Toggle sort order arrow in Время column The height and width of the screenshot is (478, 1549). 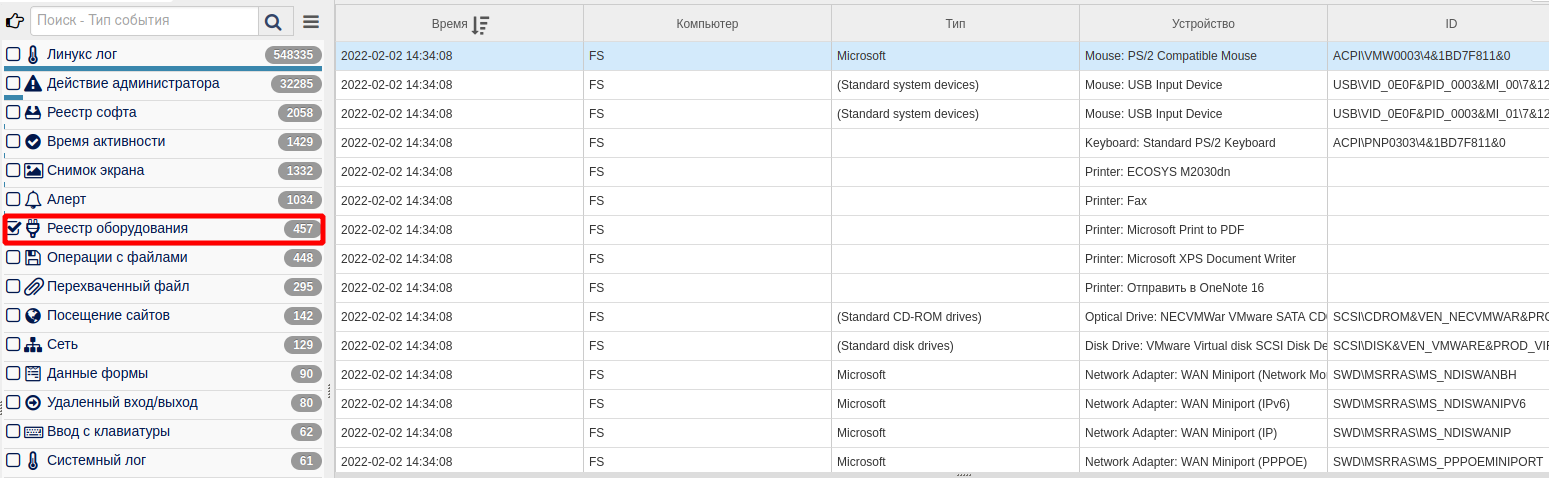pyautogui.click(x=480, y=24)
